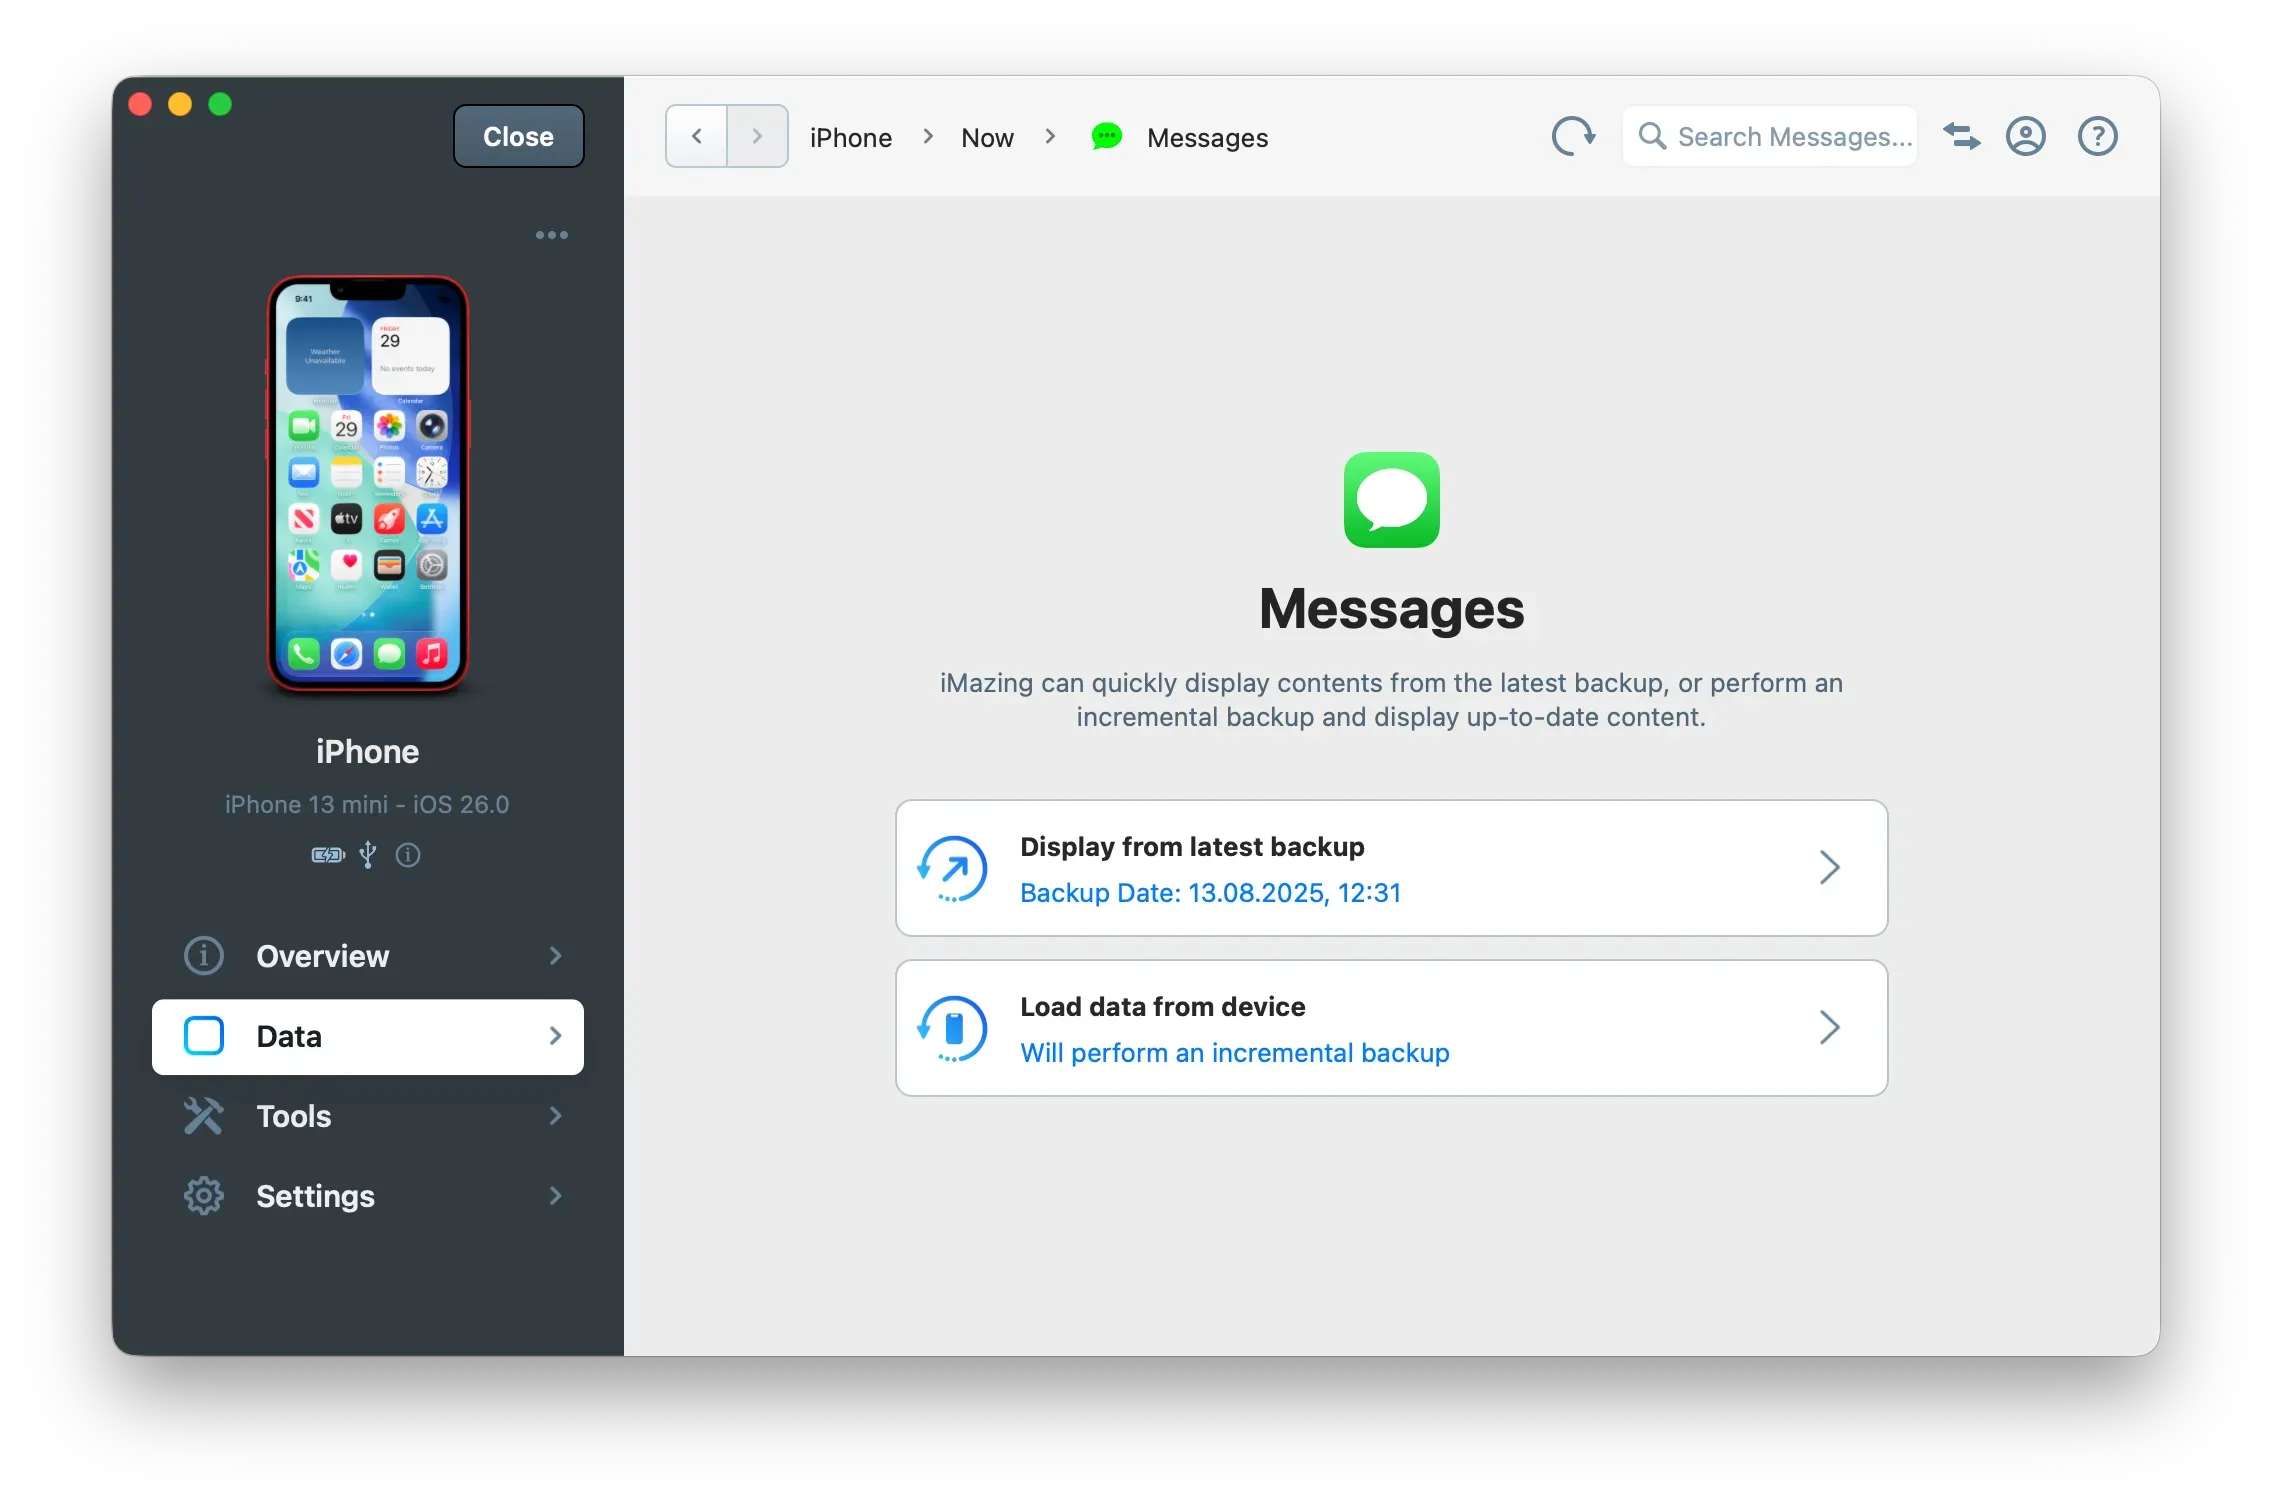Select the Tools wrench icon in the sidebar
This screenshot has width=2272, height=1504.
point(204,1116)
